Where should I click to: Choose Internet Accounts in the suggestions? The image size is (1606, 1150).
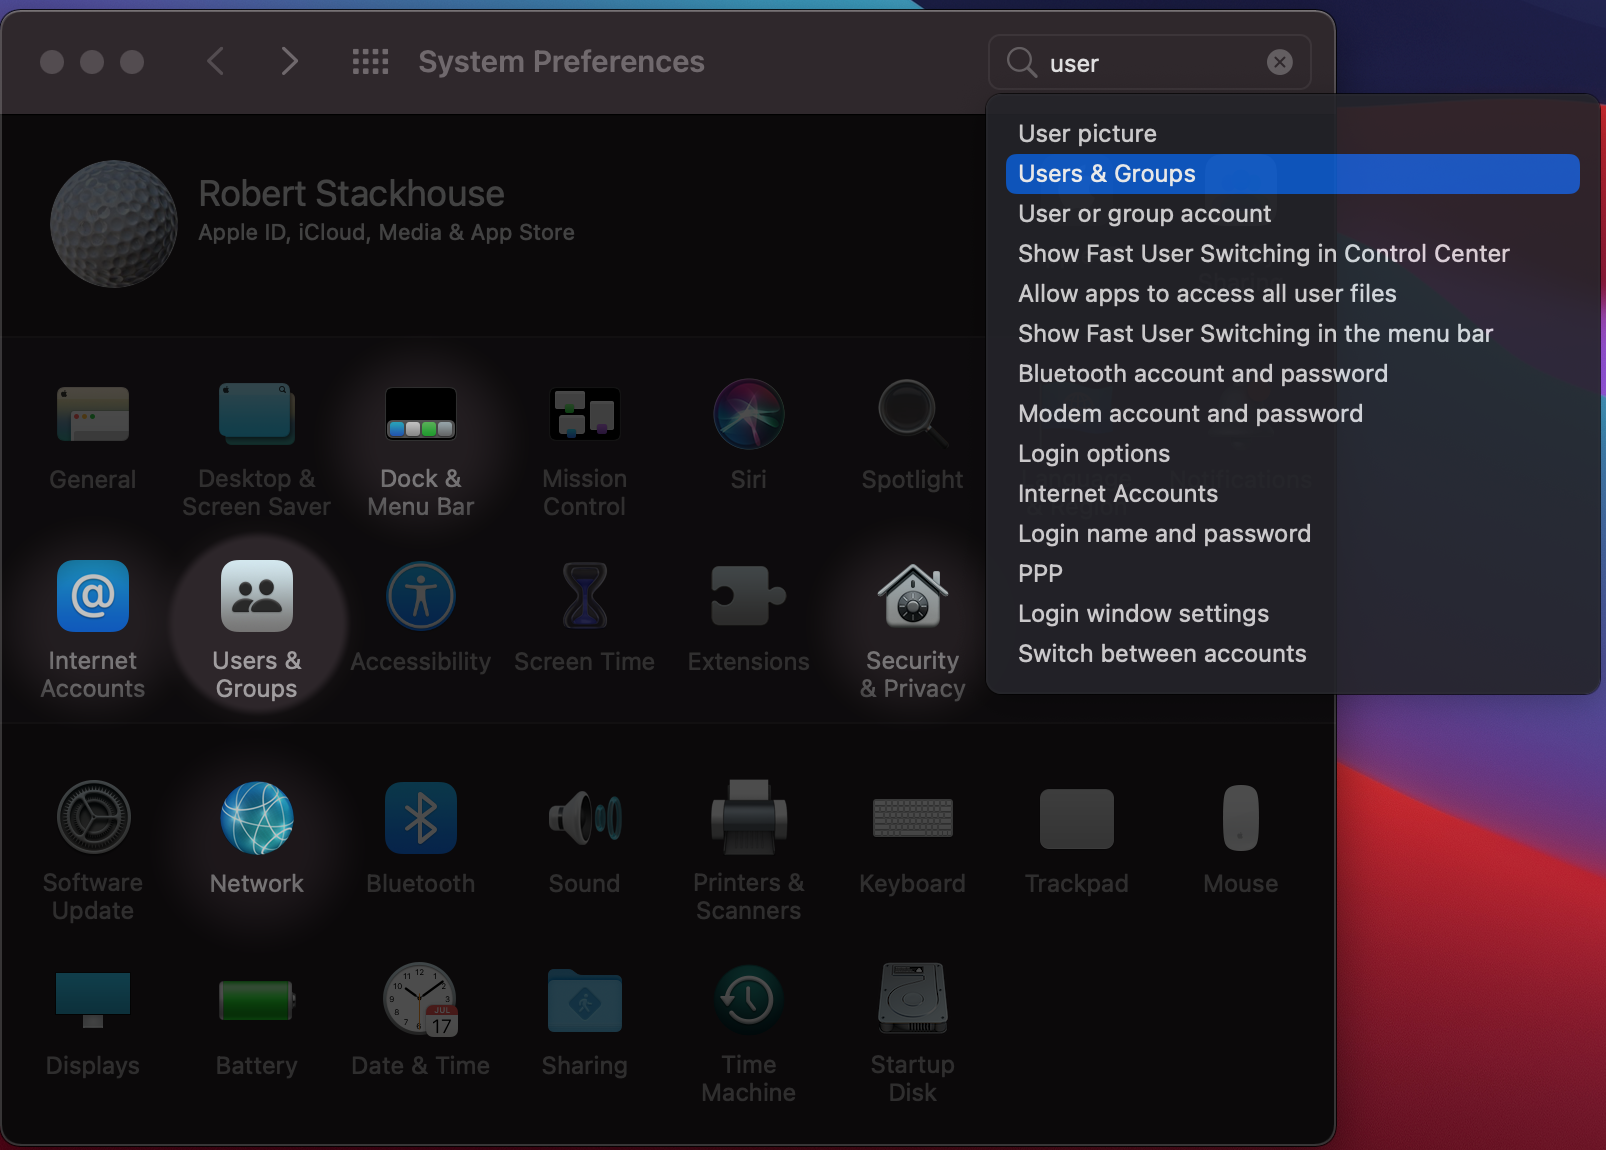[x=1117, y=493]
